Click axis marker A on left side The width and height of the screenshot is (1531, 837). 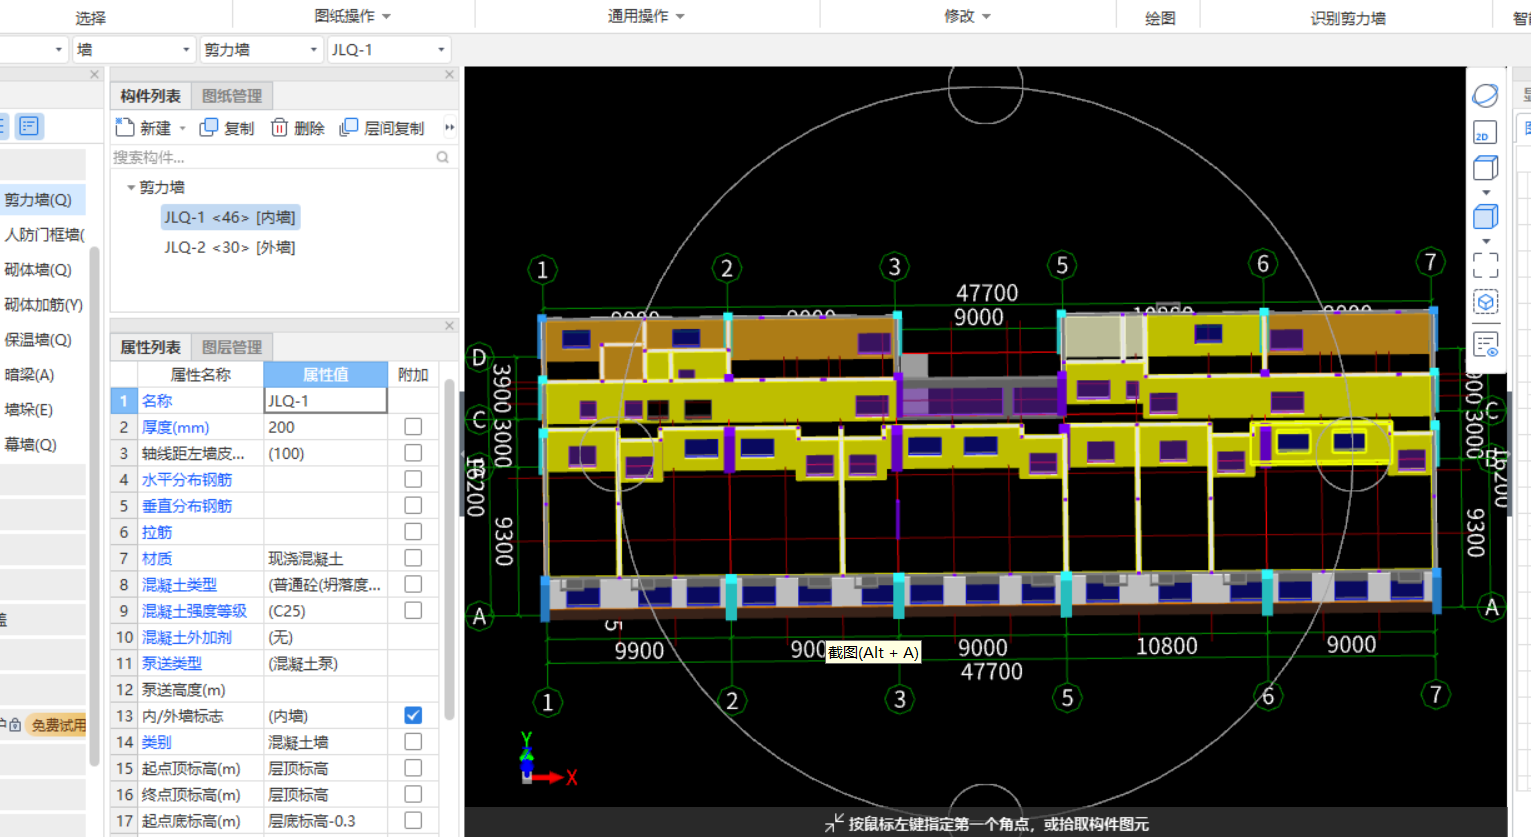(479, 616)
